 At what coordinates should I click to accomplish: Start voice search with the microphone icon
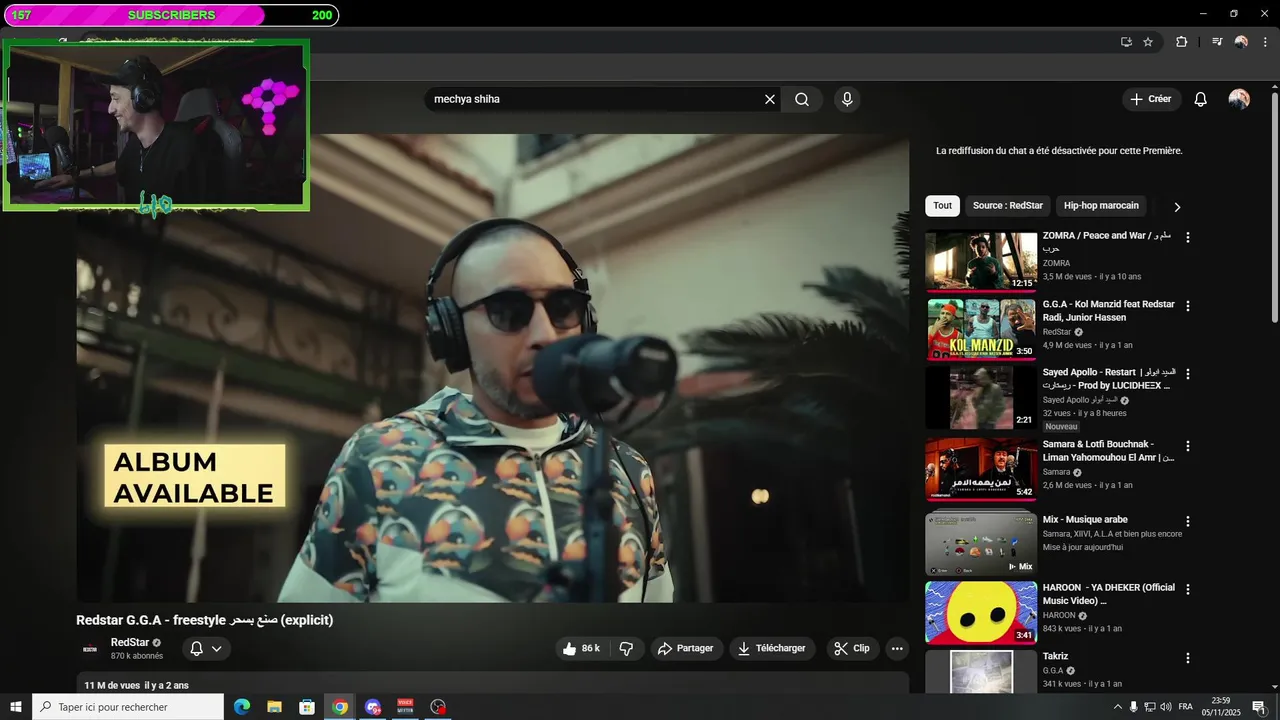[x=847, y=99]
